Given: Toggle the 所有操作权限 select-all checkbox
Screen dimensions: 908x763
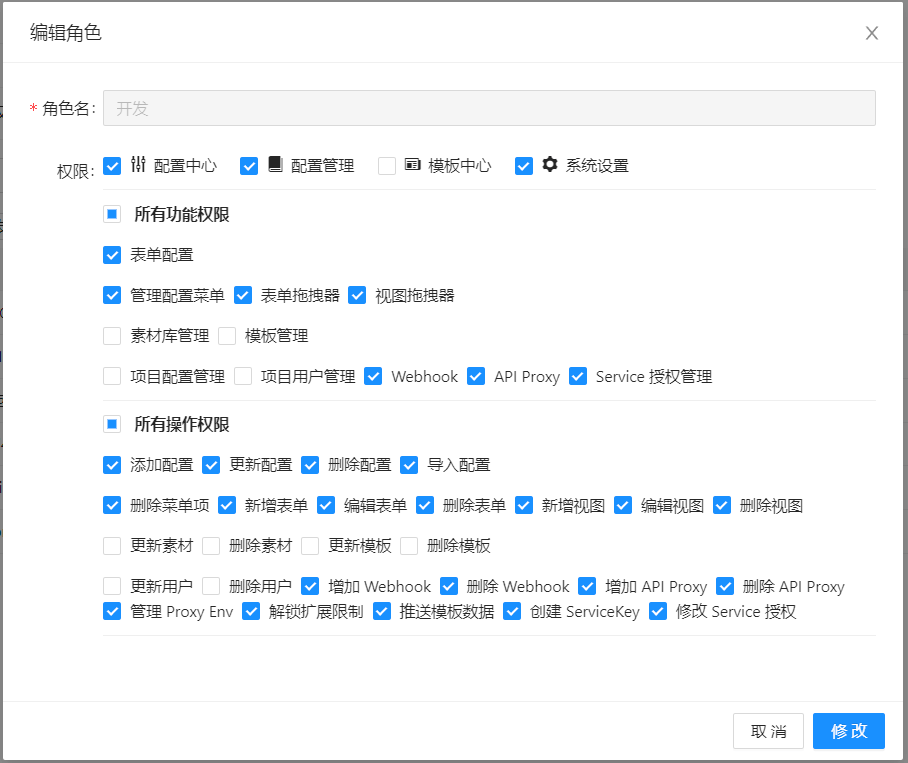Looking at the screenshot, I should pyautogui.click(x=112, y=424).
